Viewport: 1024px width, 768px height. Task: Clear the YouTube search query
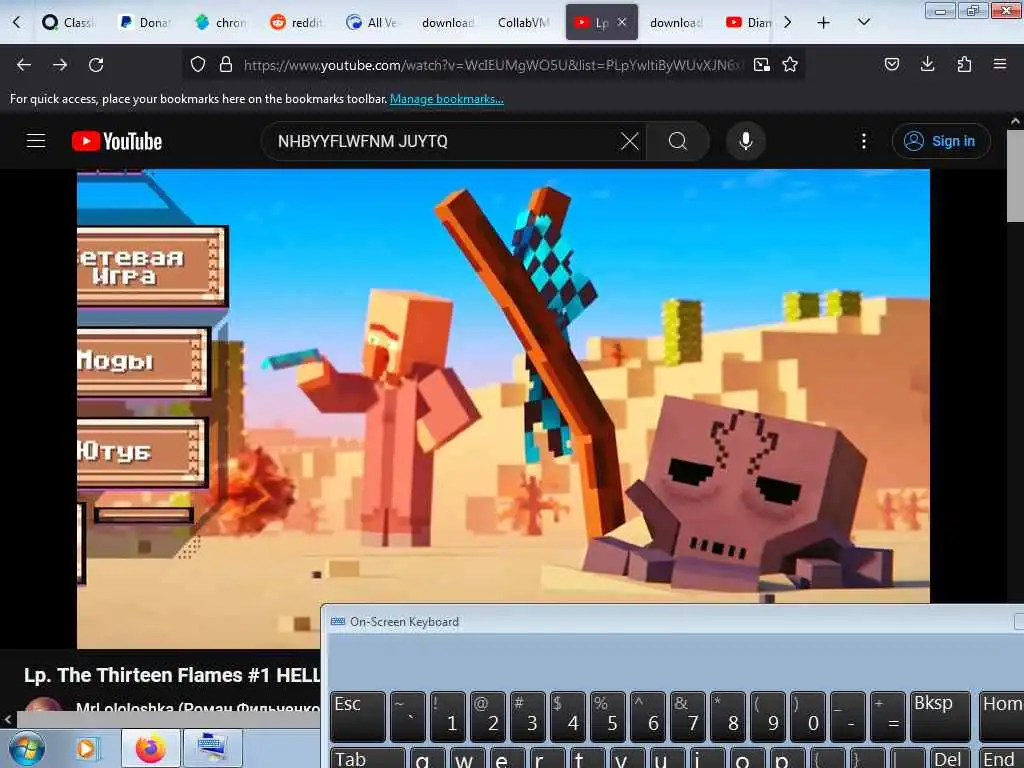click(630, 141)
